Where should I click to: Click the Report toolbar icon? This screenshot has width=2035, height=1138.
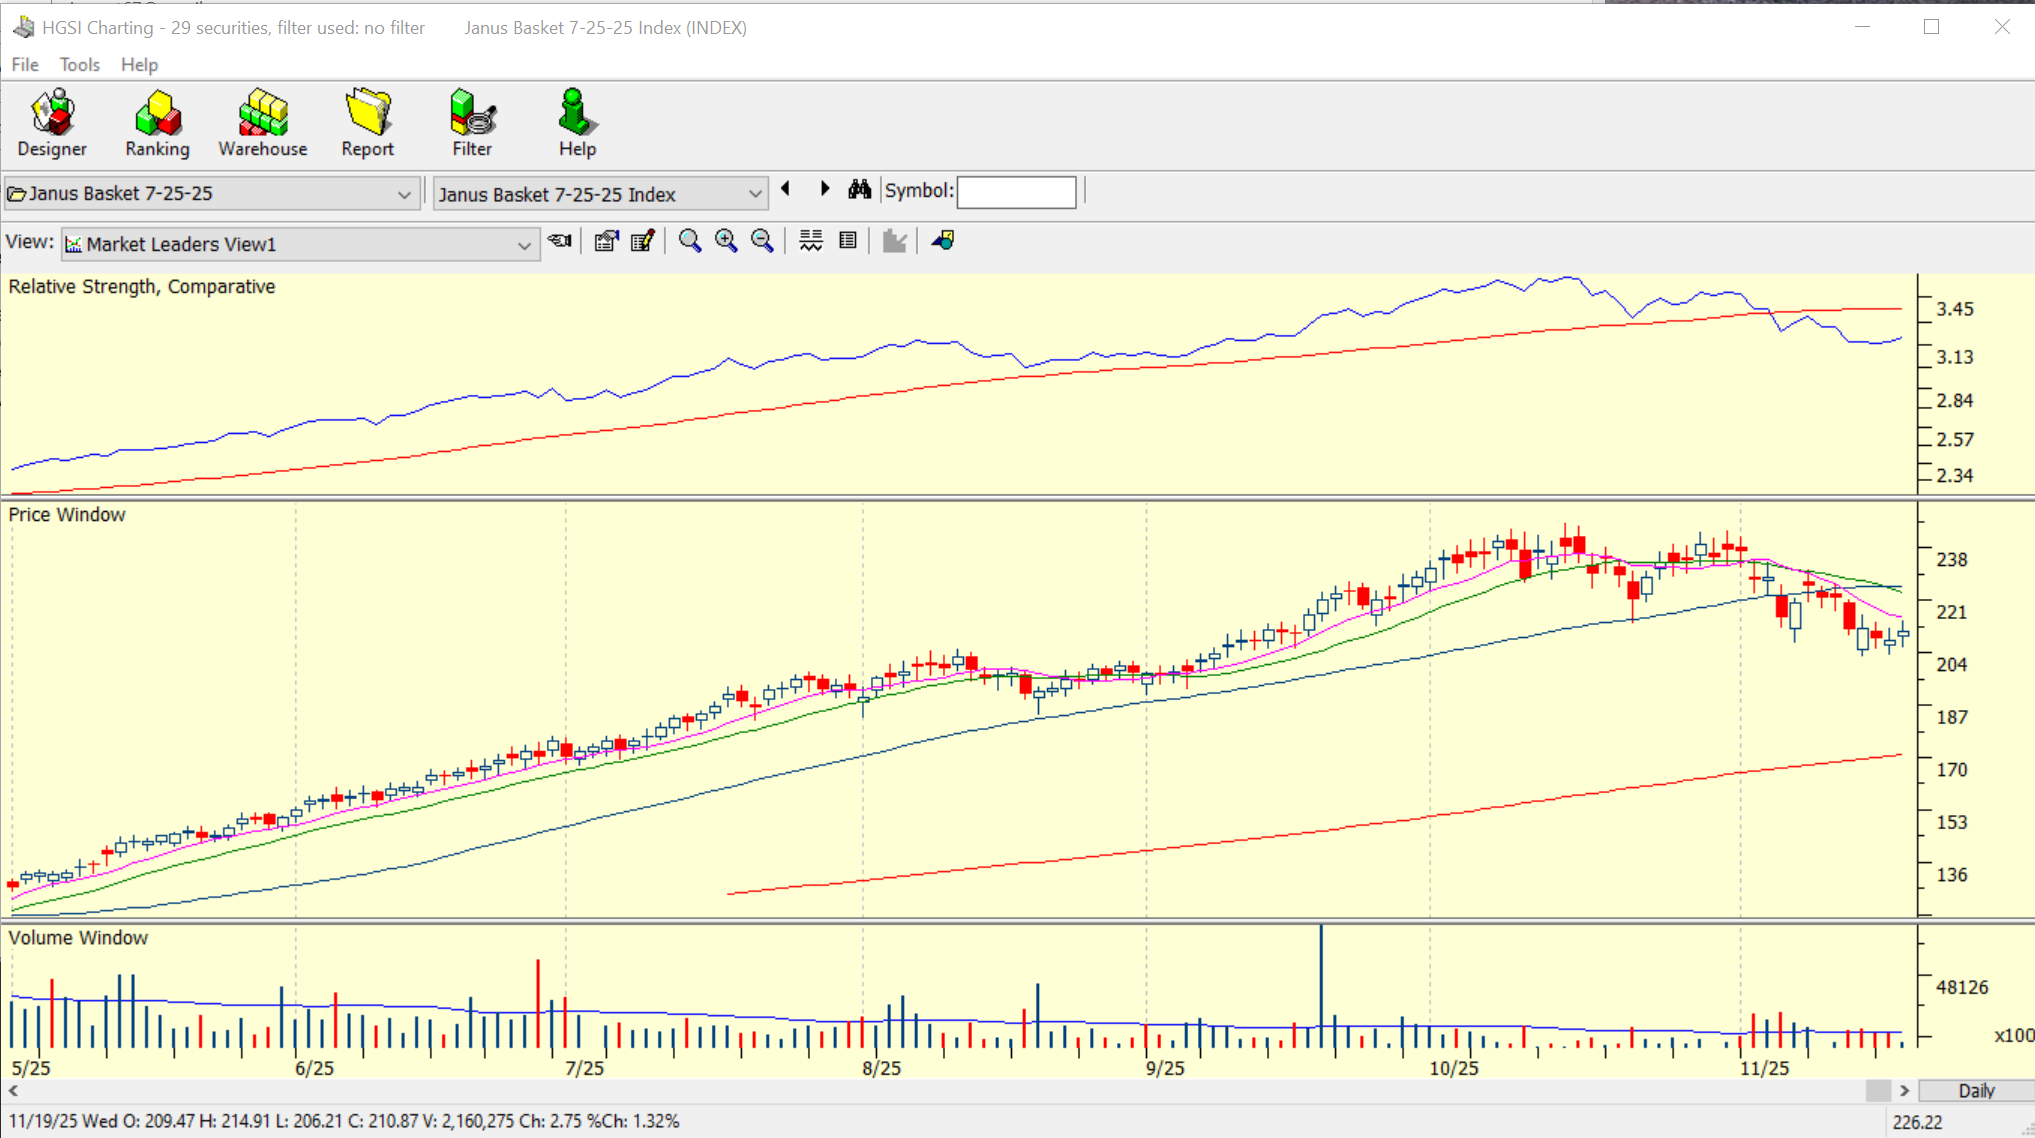[x=367, y=123]
